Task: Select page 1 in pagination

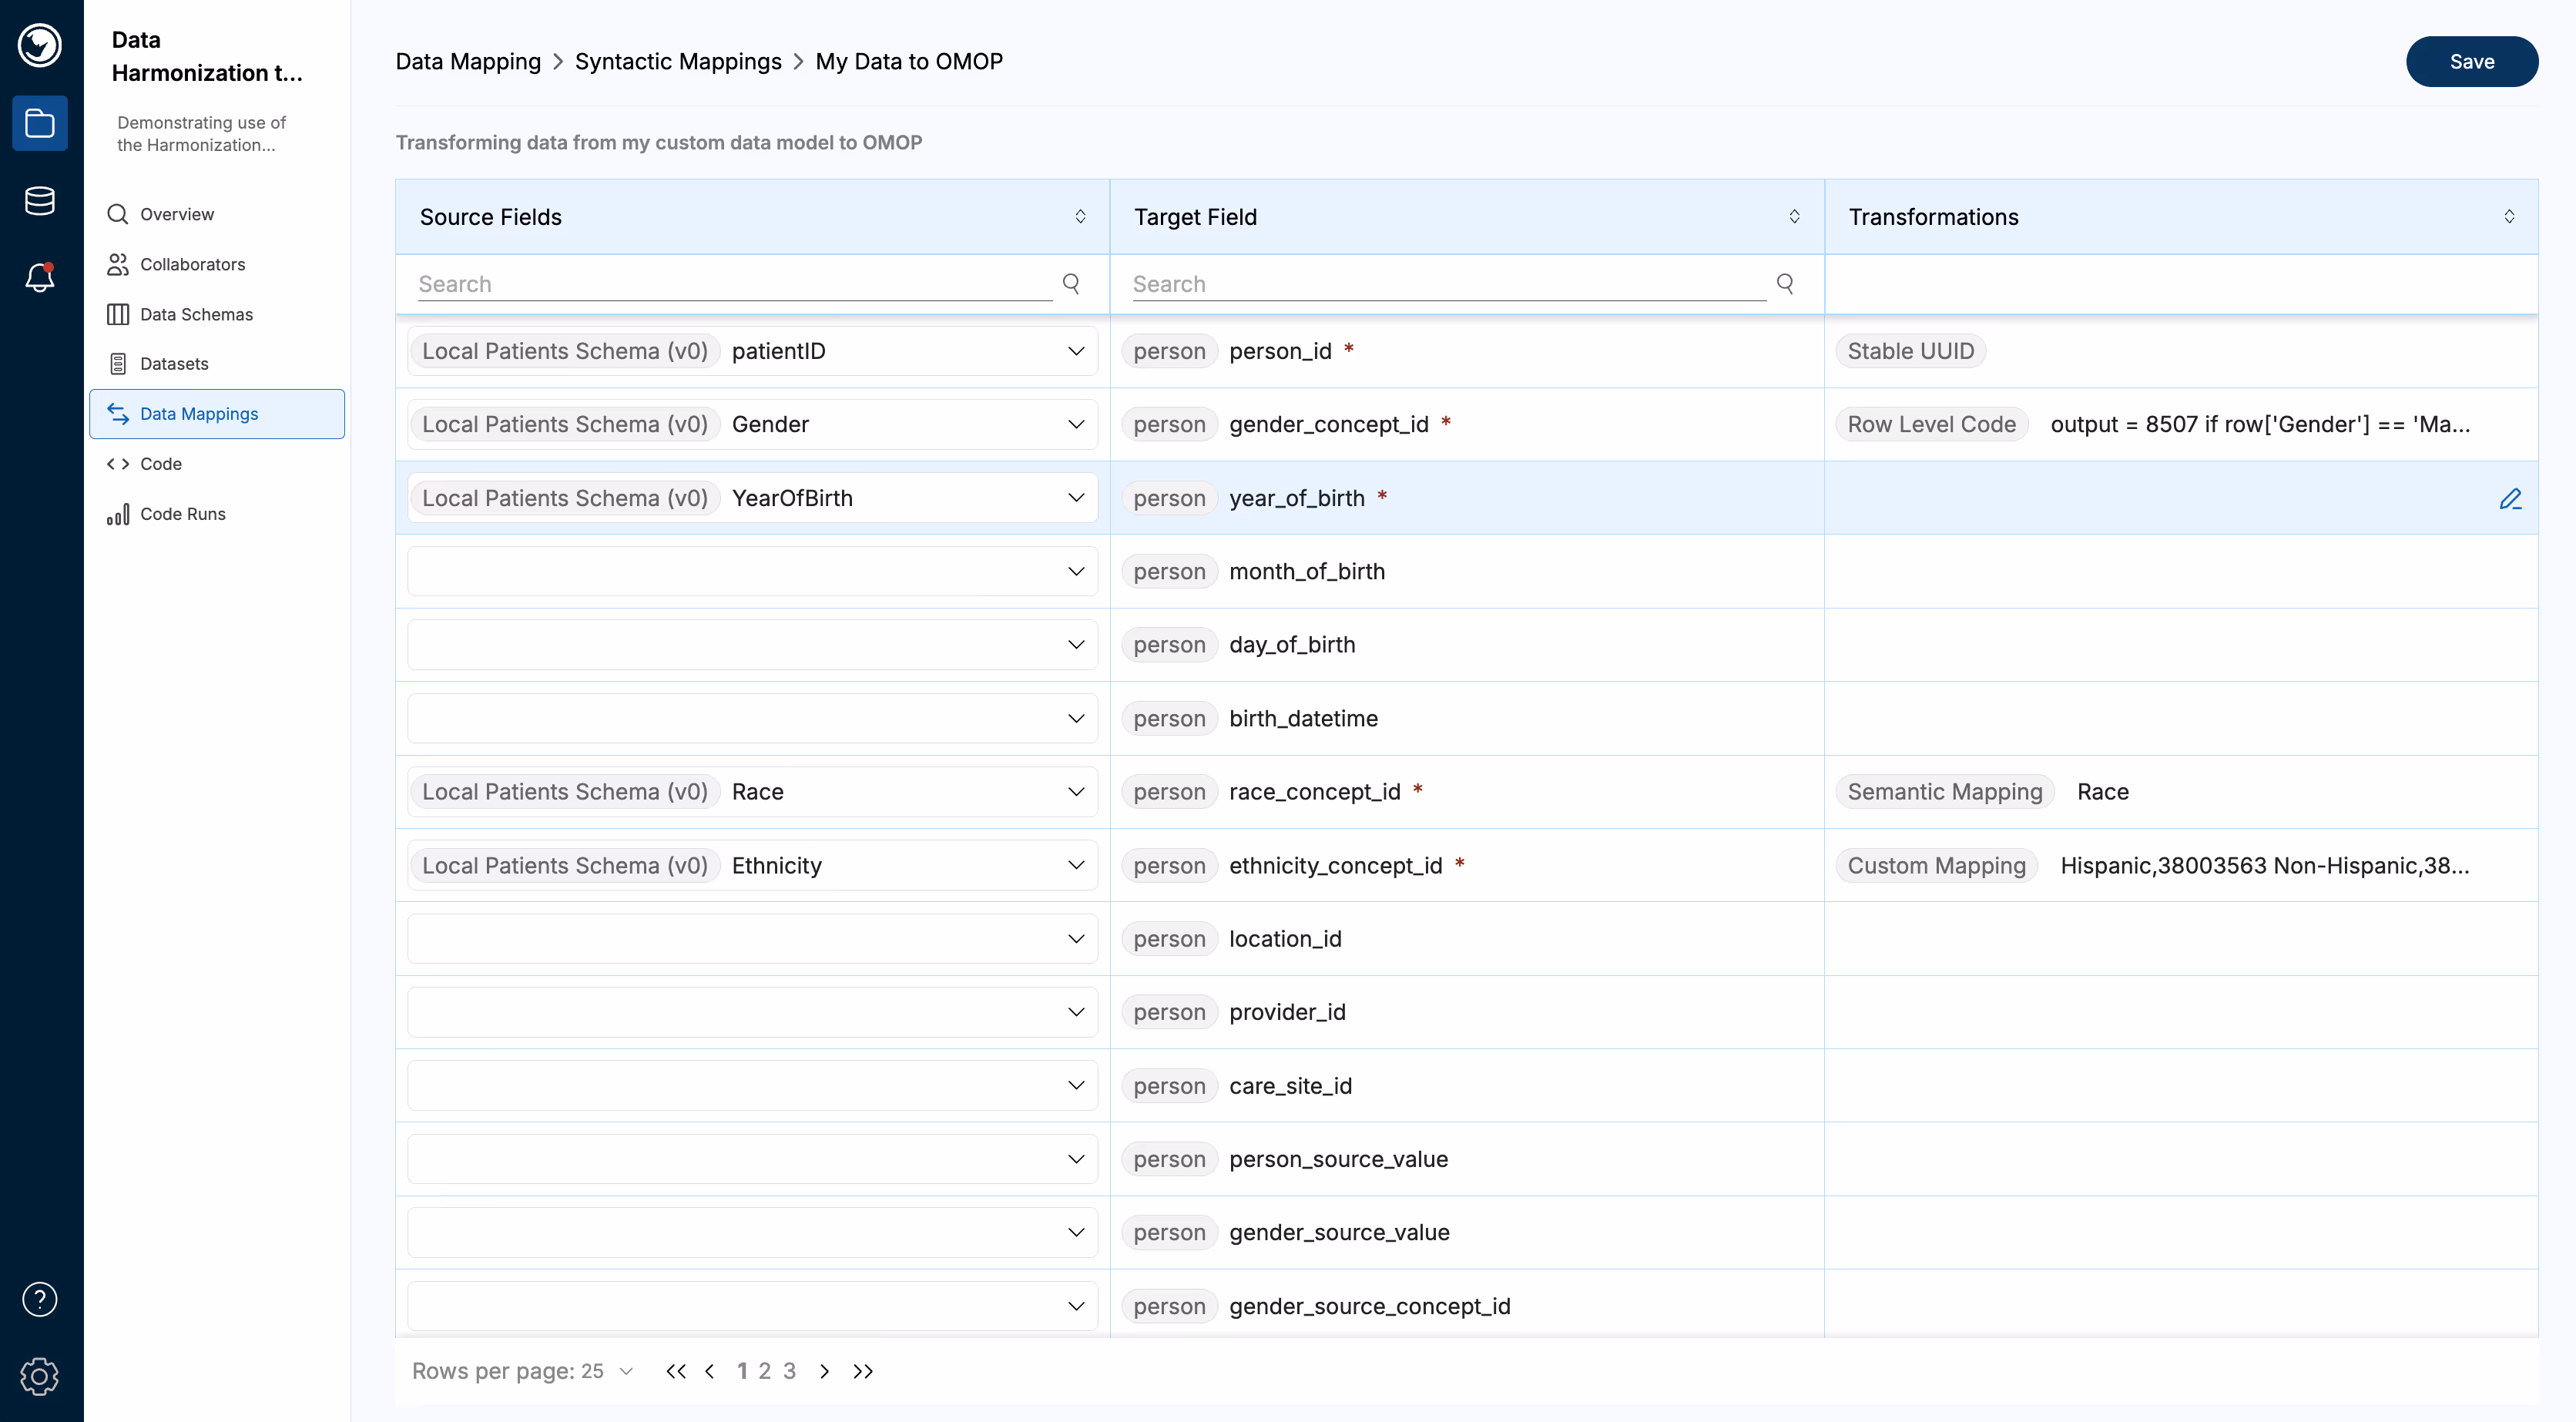Action: click(742, 1371)
